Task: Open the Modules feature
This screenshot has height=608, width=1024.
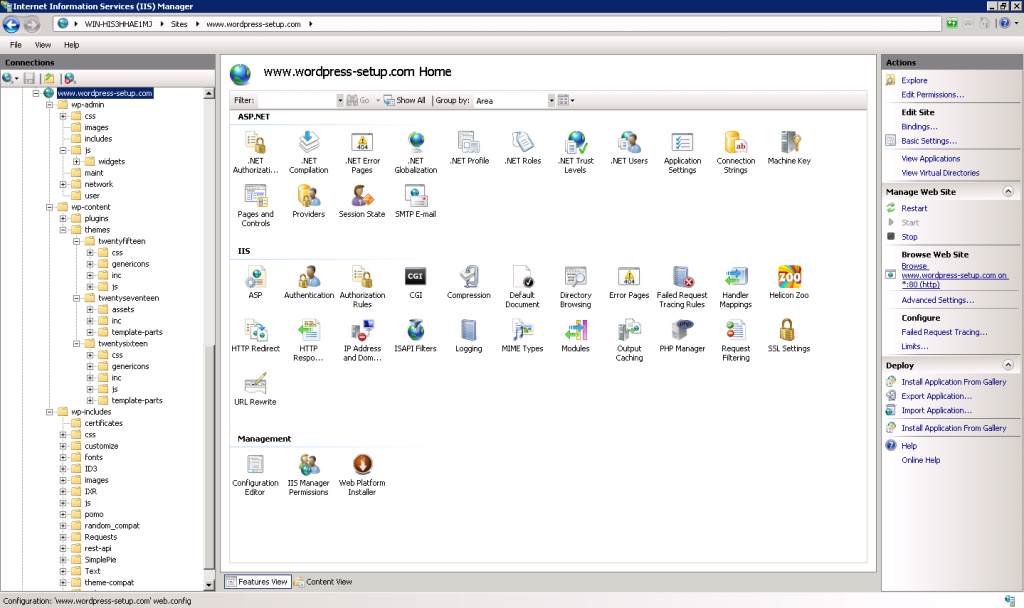Action: coord(575,336)
